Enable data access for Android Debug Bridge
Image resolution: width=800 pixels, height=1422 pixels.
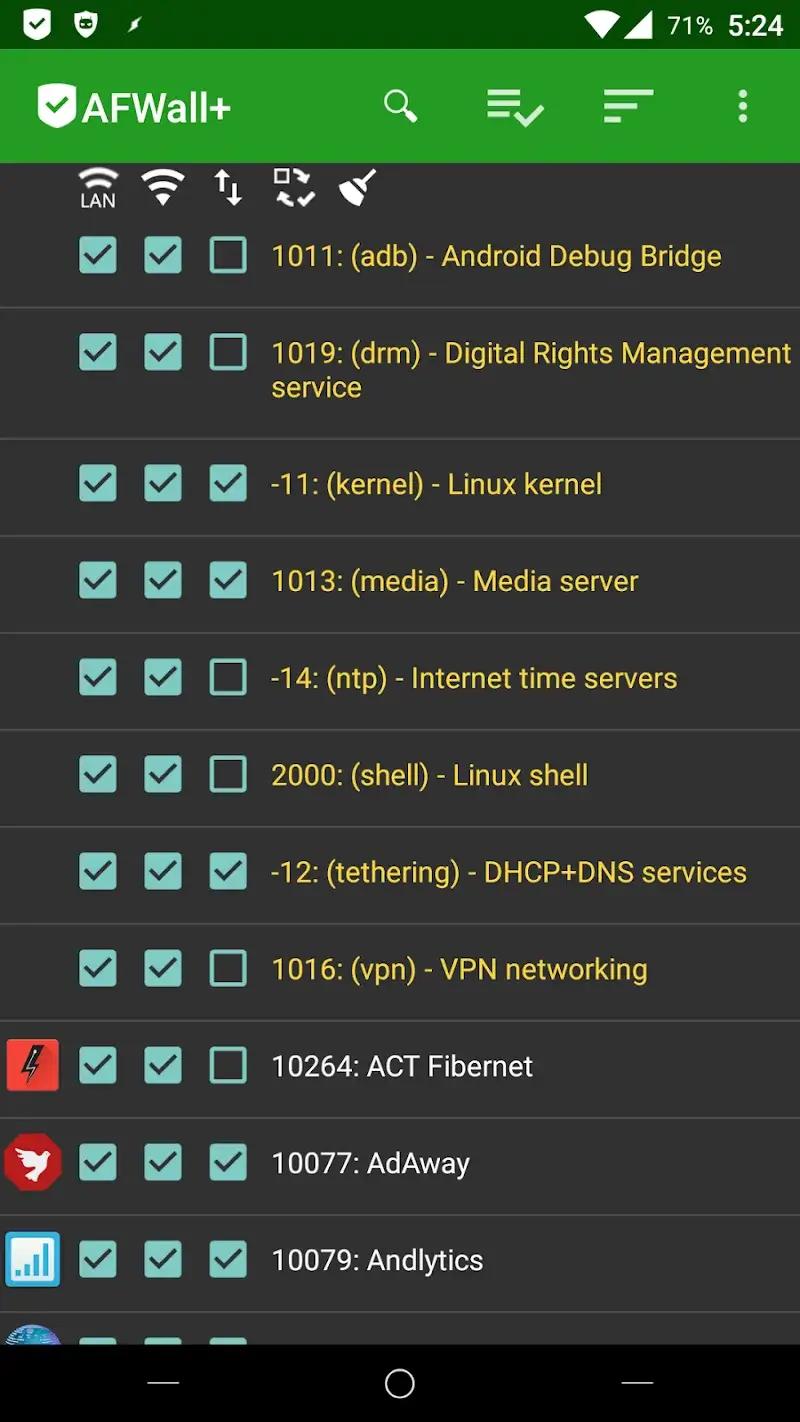[x=228, y=255]
